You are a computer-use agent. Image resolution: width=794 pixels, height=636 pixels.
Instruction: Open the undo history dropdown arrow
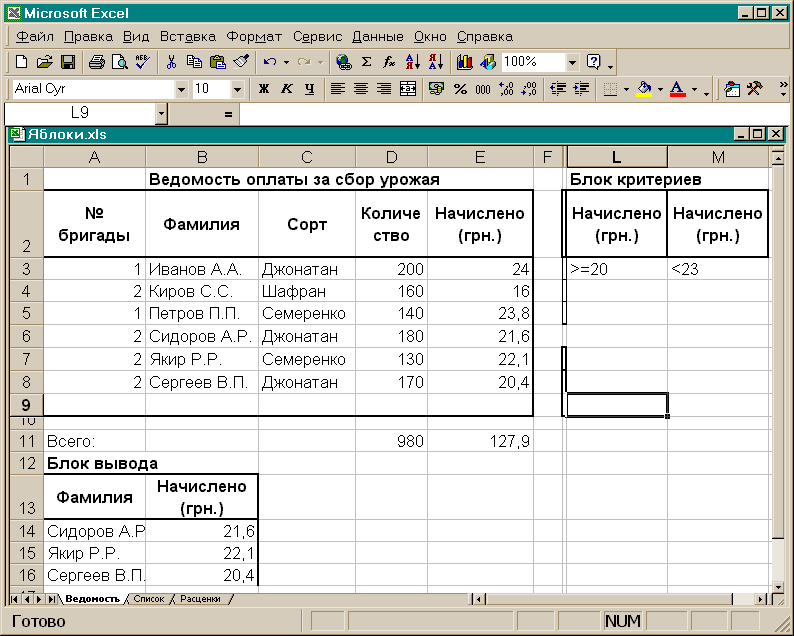click(x=286, y=62)
